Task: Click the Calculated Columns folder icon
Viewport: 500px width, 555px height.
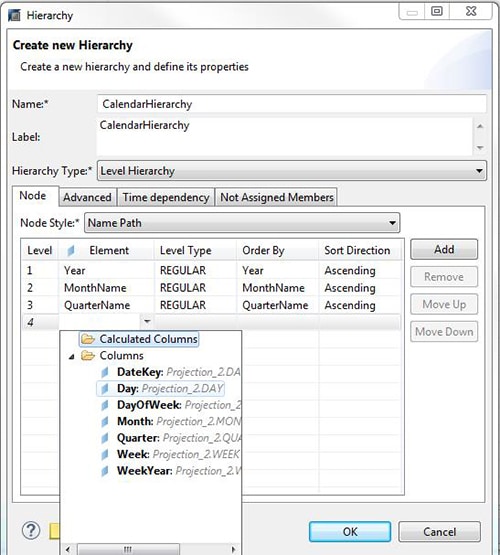Action: [x=88, y=339]
